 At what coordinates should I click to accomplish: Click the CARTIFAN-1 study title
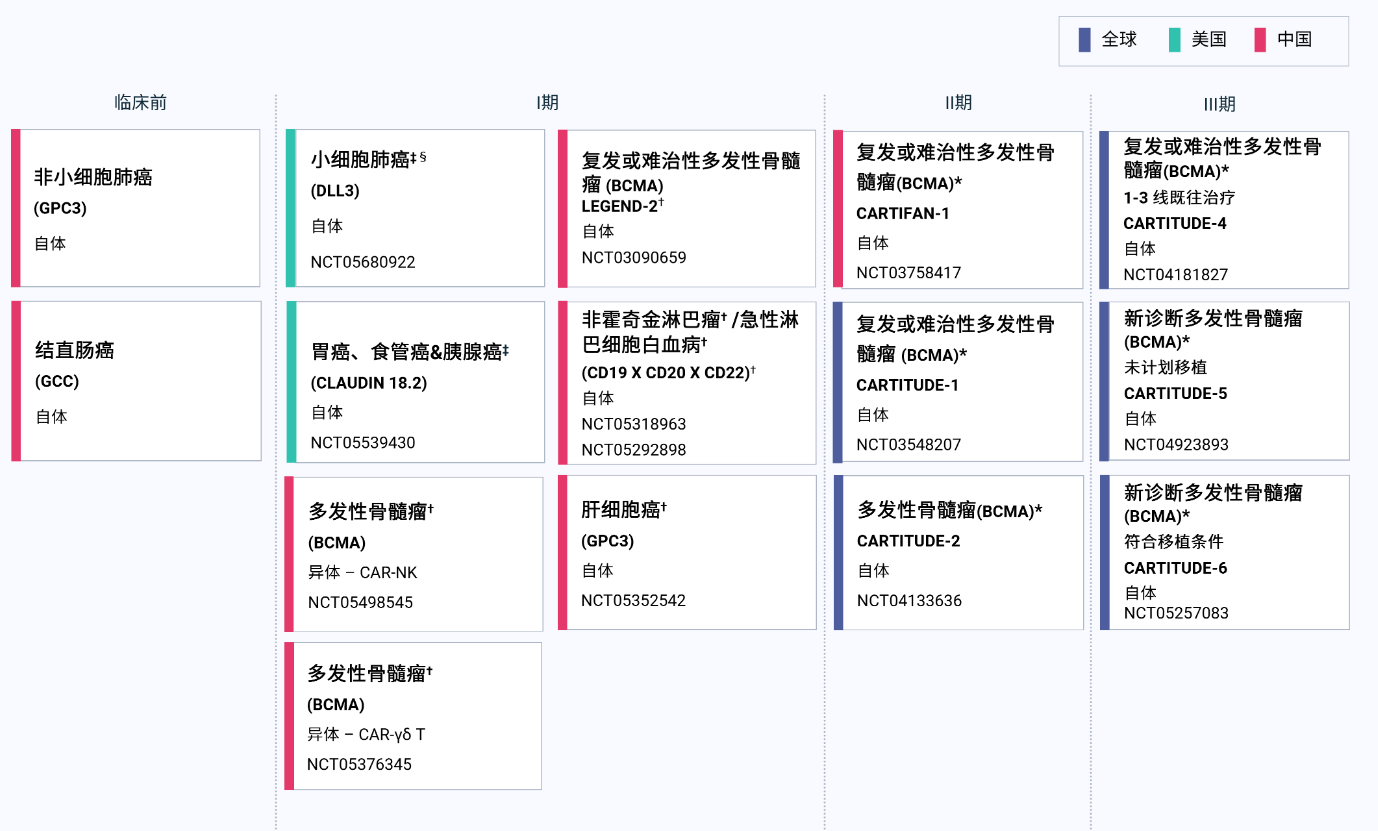903,213
